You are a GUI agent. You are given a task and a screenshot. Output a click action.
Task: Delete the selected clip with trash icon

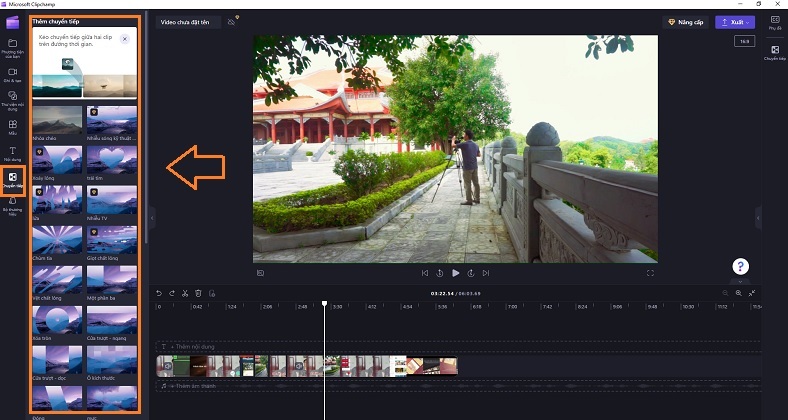pos(199,293)
